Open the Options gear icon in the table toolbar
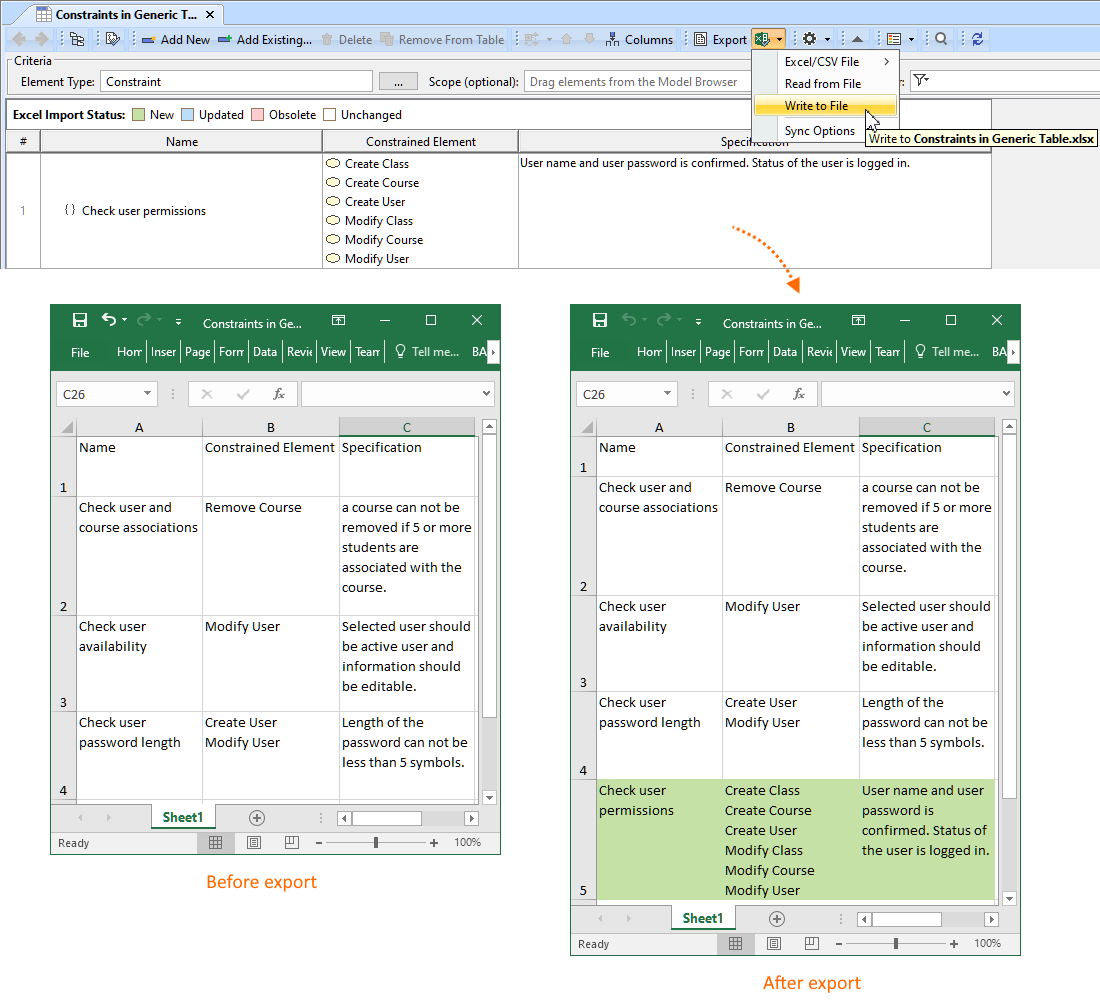 point(810,39)
